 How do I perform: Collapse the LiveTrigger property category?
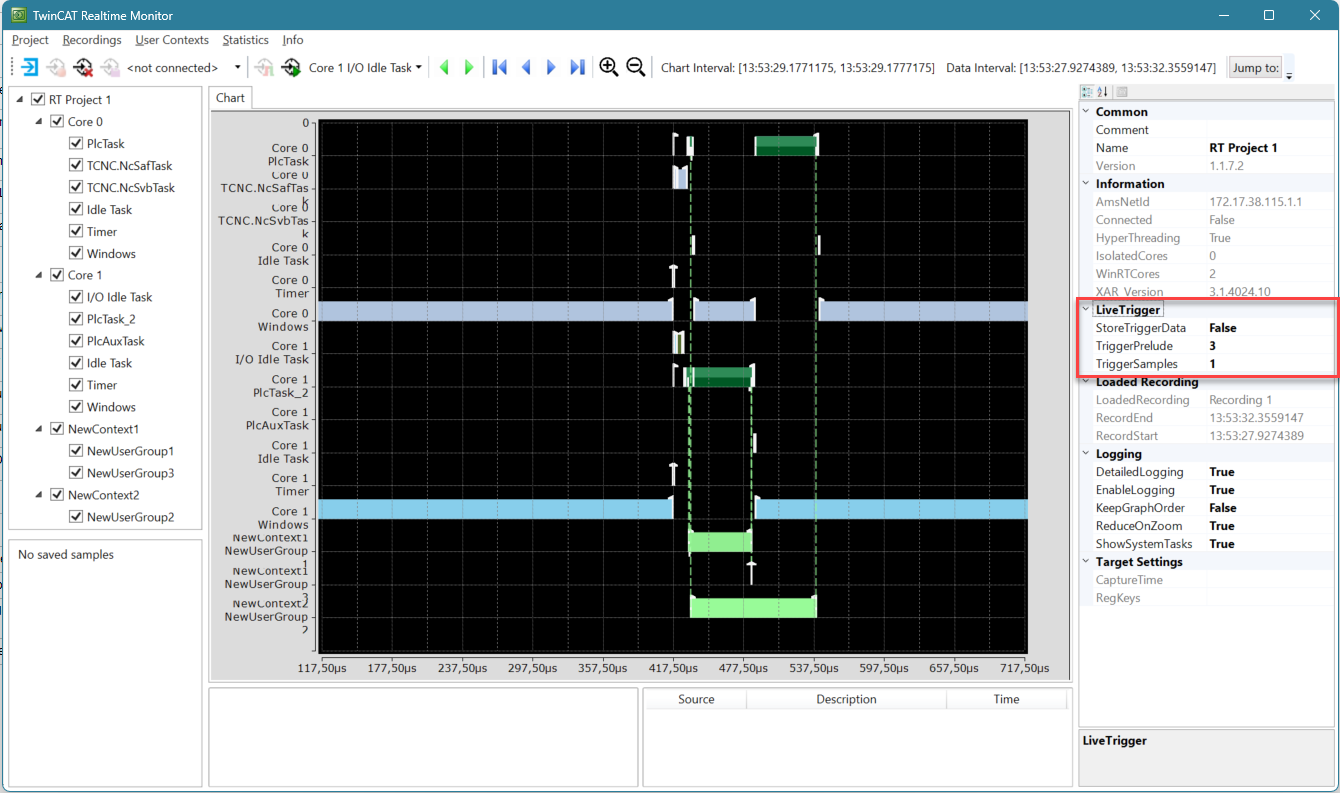pos(1087,310)
